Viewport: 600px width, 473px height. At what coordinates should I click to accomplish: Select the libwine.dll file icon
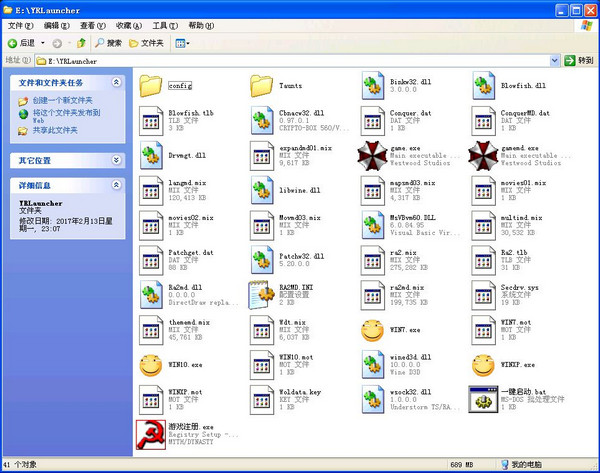261,190
